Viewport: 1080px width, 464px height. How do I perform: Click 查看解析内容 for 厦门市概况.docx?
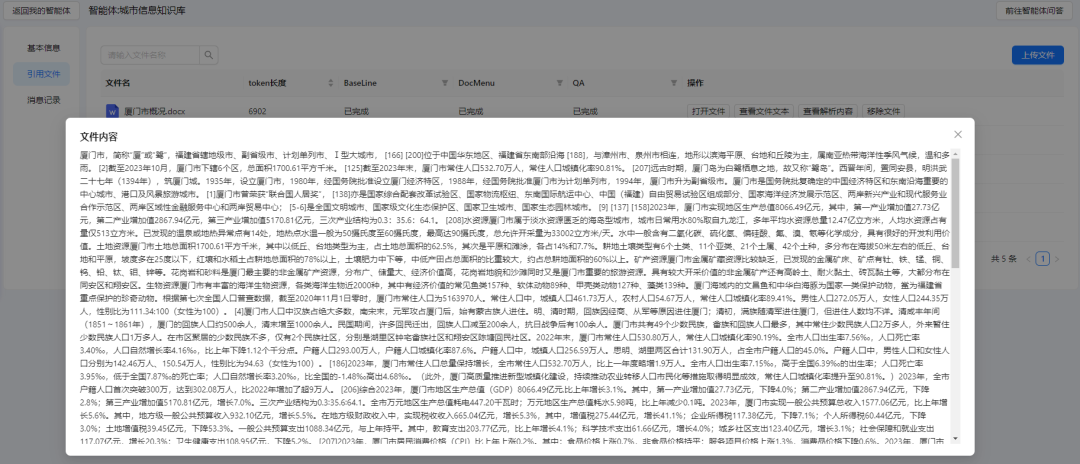(829, 111)
